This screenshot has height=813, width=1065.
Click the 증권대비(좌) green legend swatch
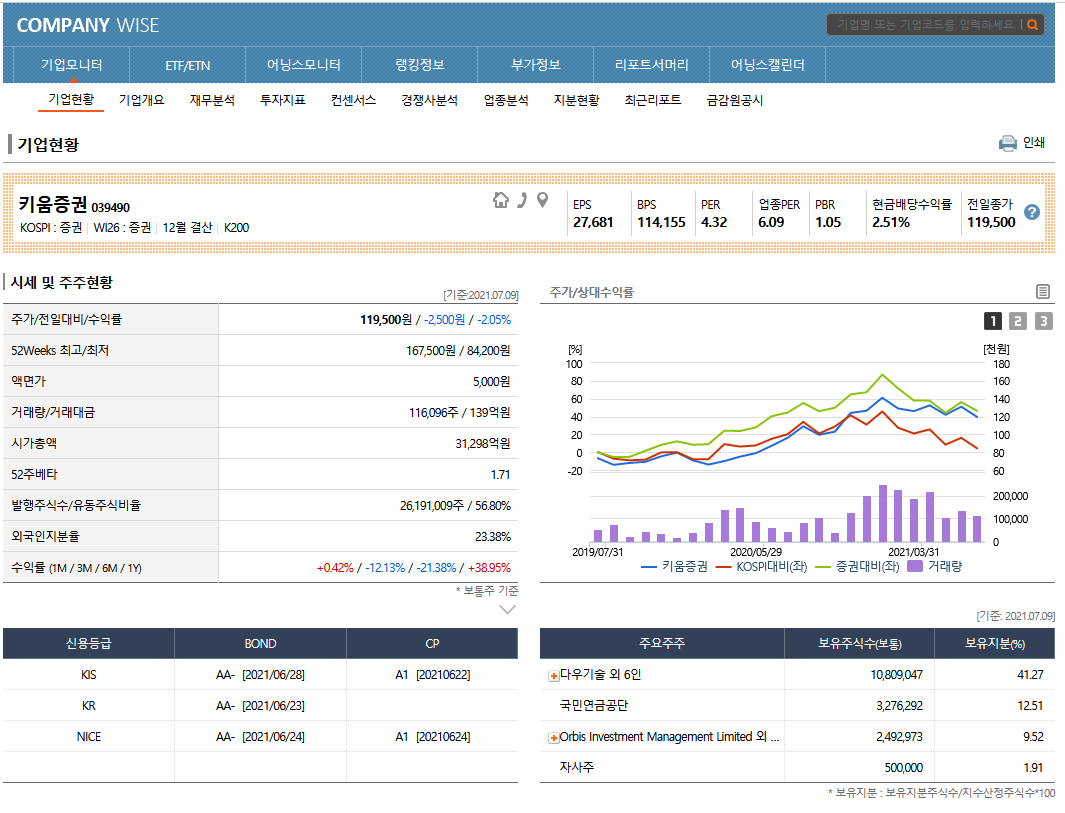click(x=823, y=566)
